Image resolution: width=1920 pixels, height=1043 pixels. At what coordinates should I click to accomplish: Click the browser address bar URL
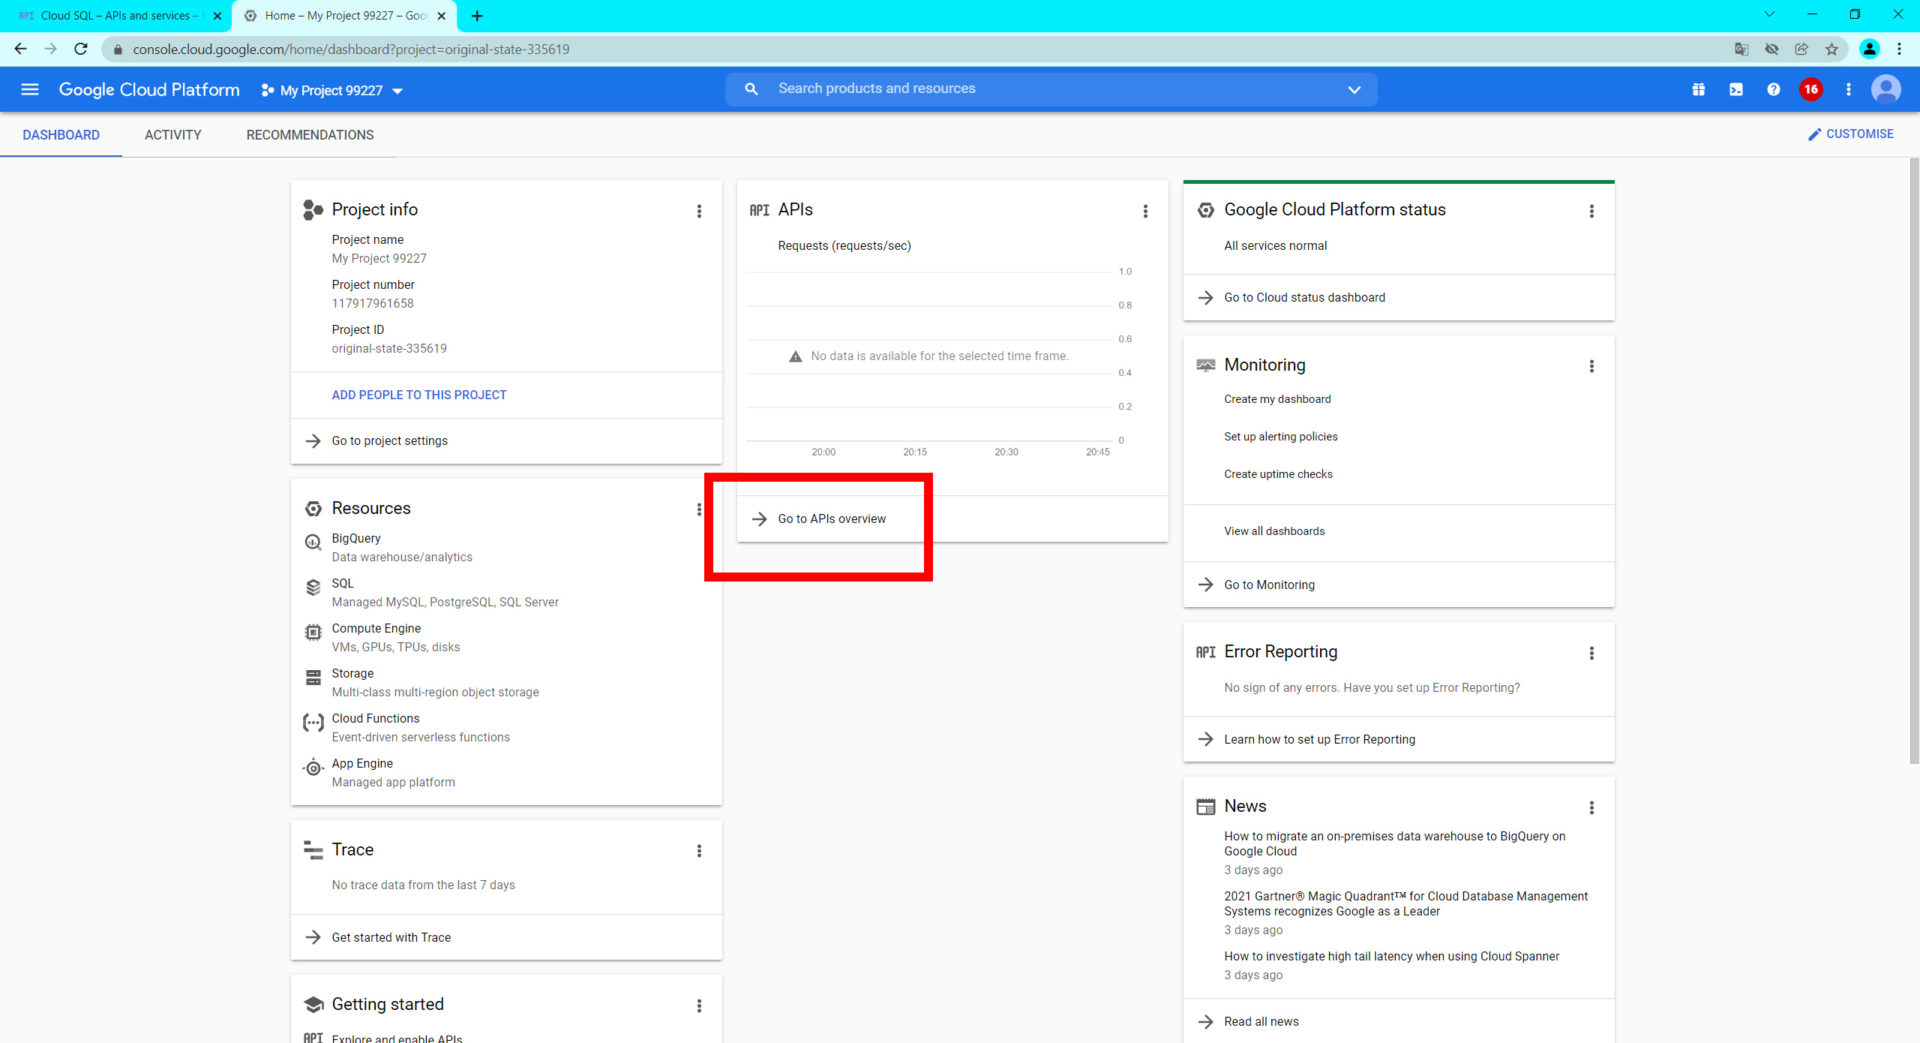pyautogui.click(x=351, y=49)
